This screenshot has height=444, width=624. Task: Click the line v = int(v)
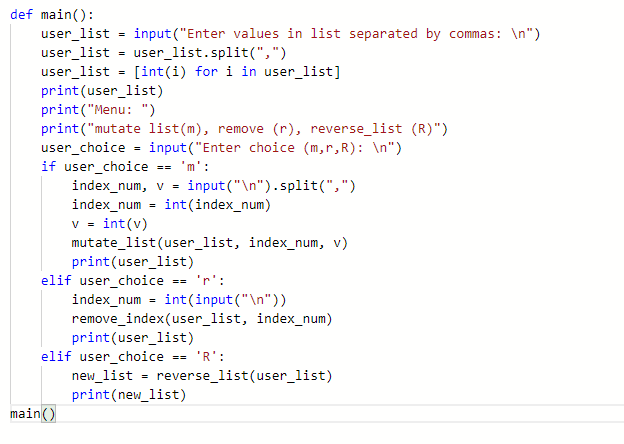(x=109, y=224)
